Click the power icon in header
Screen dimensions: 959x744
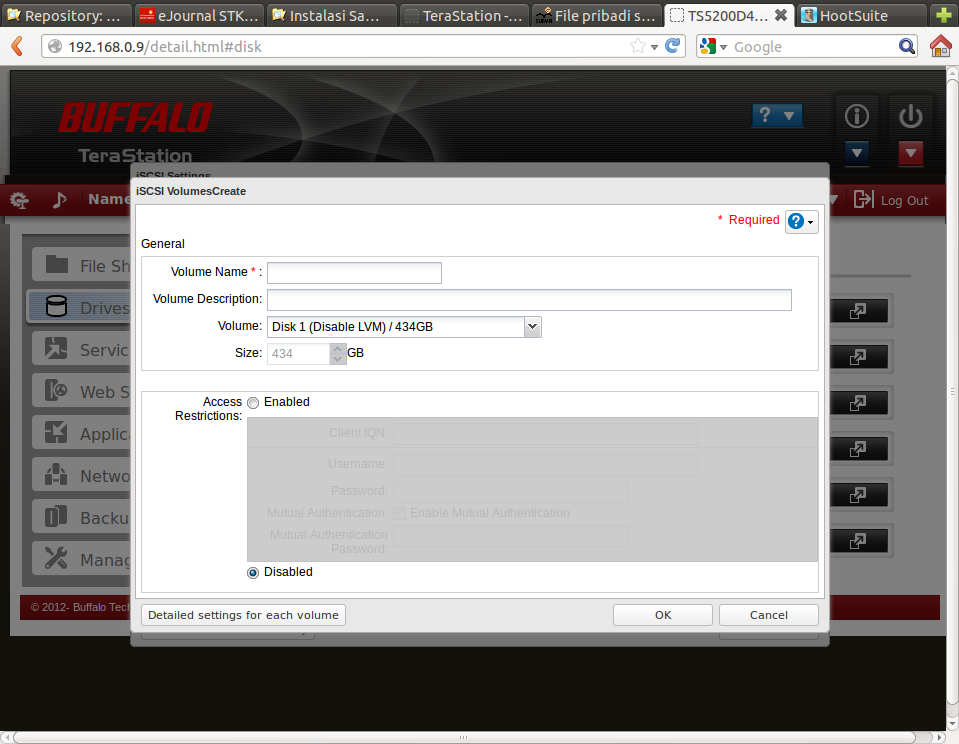point(910,117)
